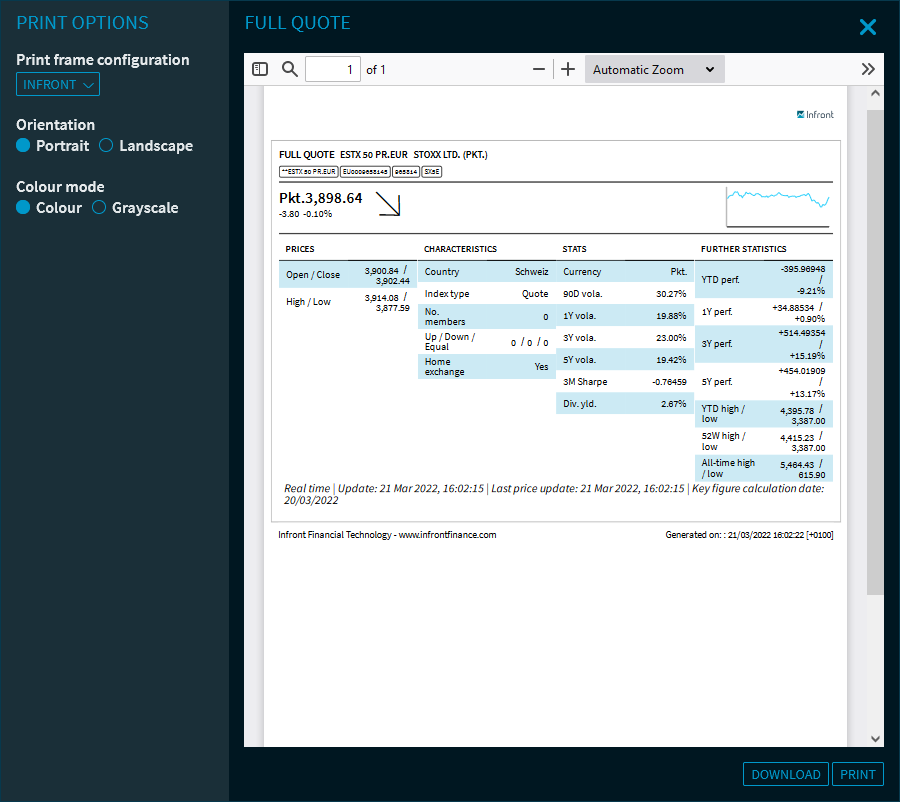Close the print dialog with X
Viewport: 900px width, 802px height.
[x=867, y=27]
